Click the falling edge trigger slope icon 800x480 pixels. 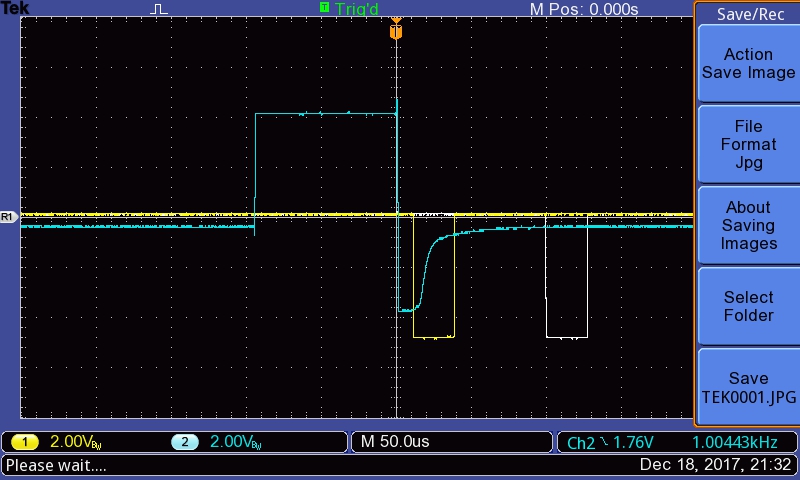coord(604,441)
